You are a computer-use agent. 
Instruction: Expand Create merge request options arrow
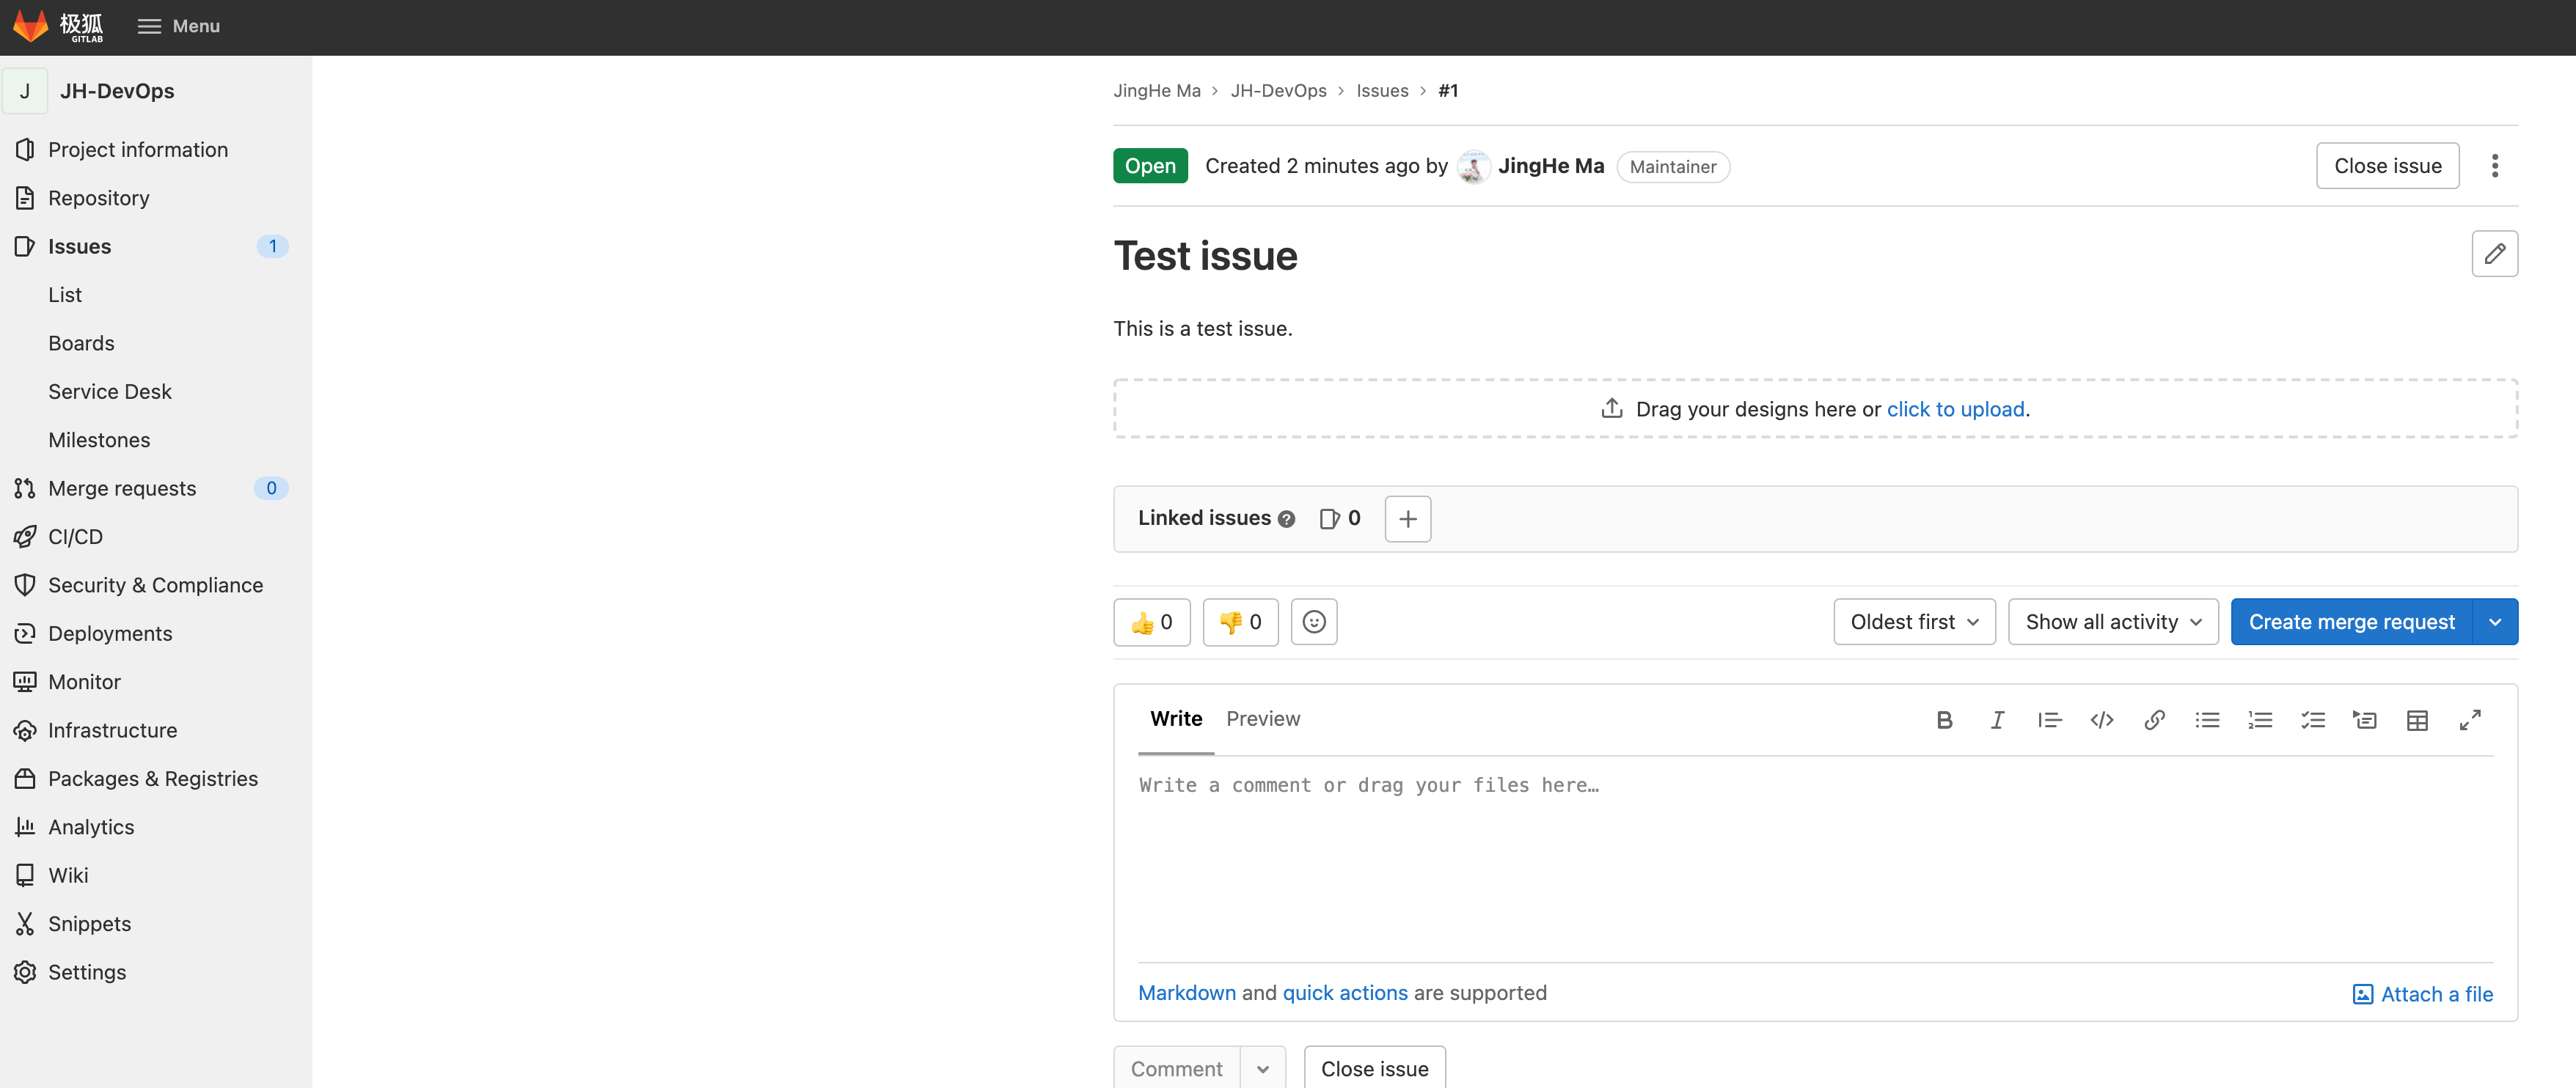[x=2495, y=622]
